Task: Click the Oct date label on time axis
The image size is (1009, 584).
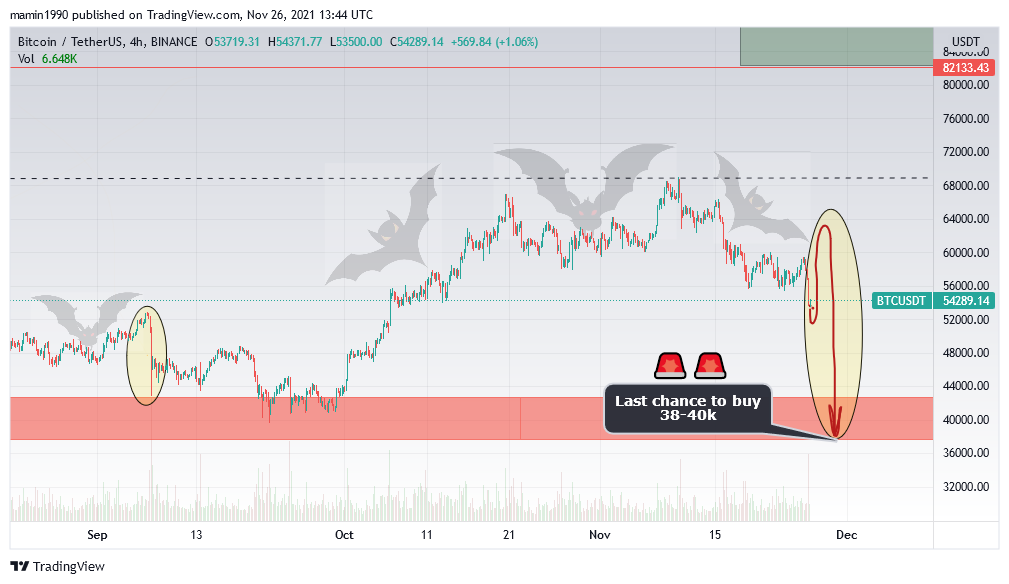Action: click(x=344, y=534)
